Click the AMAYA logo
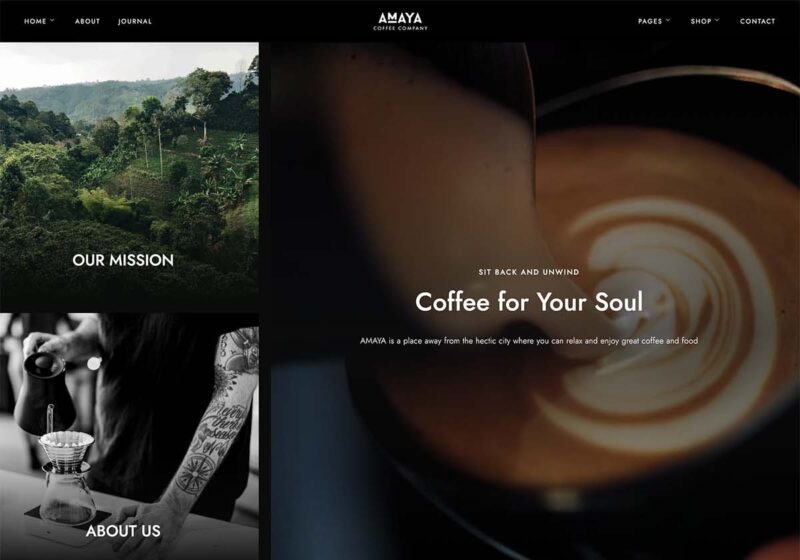The image size is (800, 560). 401,18
